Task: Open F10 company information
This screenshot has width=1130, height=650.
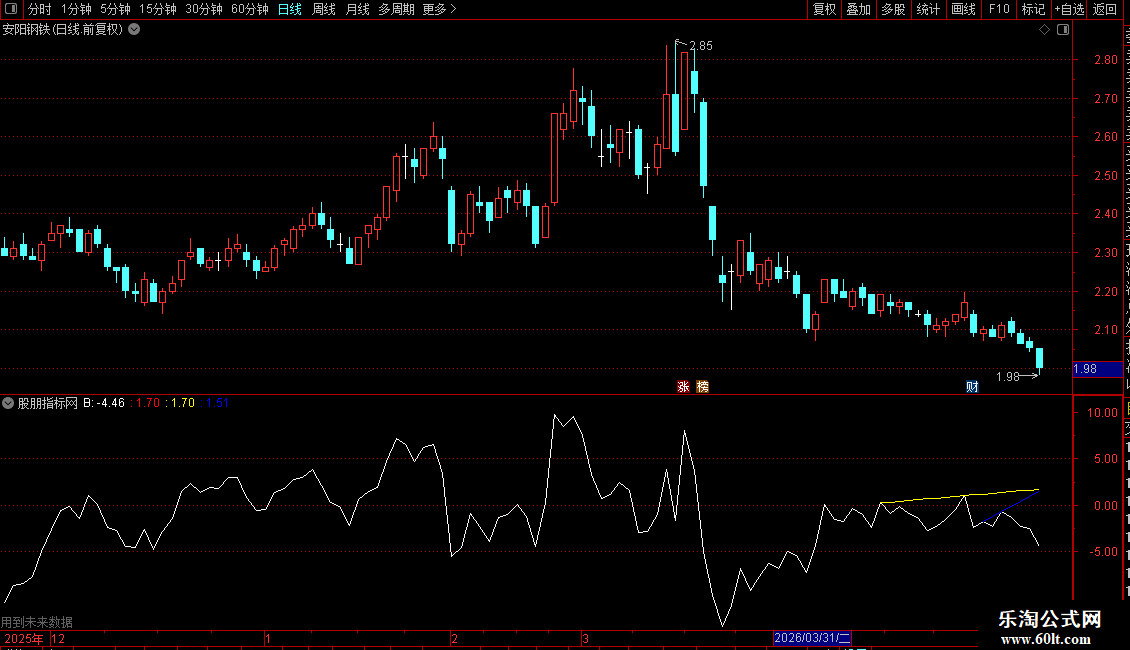Action: [x=999, y=9]
